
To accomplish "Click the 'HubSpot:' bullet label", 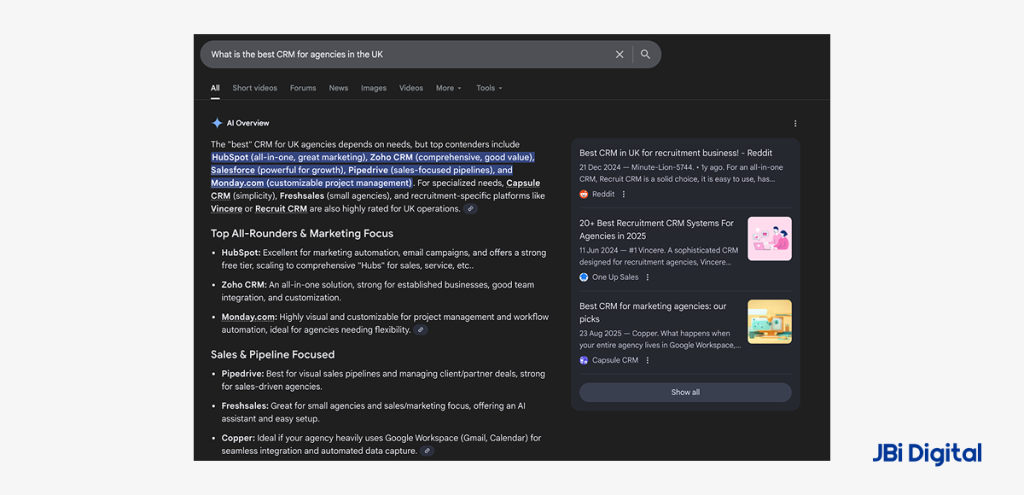I will [241, 253].
